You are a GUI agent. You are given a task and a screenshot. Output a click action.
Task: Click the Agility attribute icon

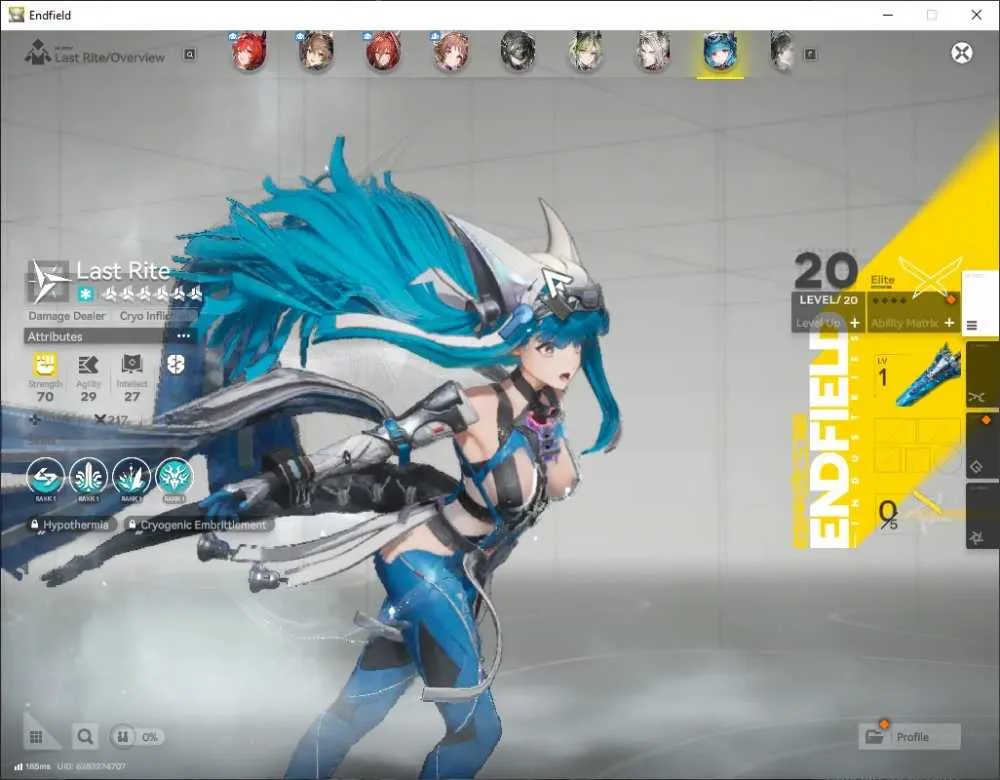click(88, 365)
